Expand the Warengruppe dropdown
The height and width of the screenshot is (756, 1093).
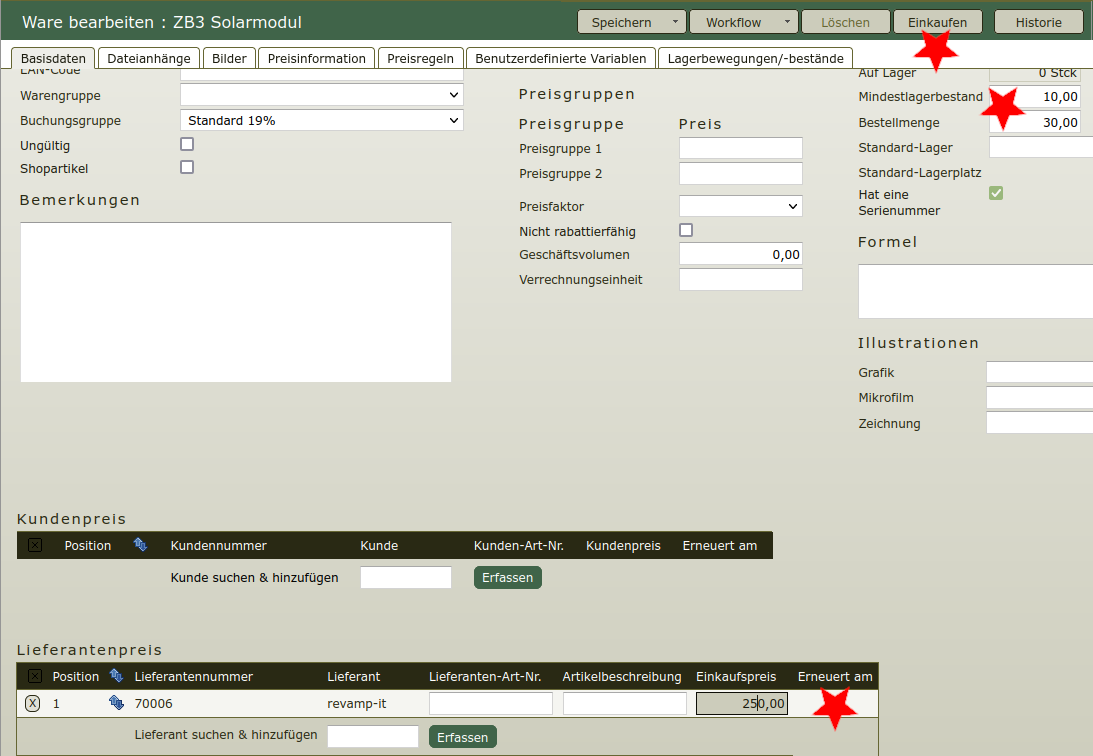tap(321, 95)
